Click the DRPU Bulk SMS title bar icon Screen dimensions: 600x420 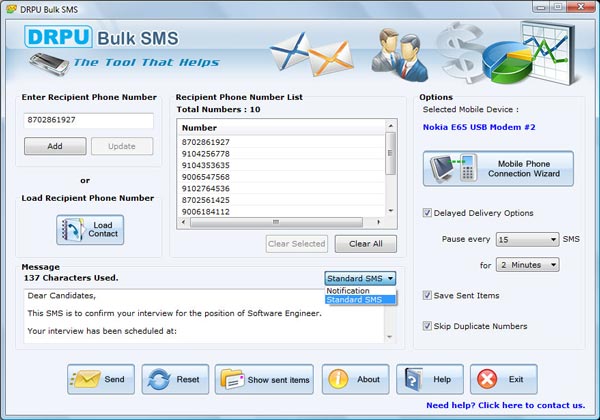tap(11, 8)
